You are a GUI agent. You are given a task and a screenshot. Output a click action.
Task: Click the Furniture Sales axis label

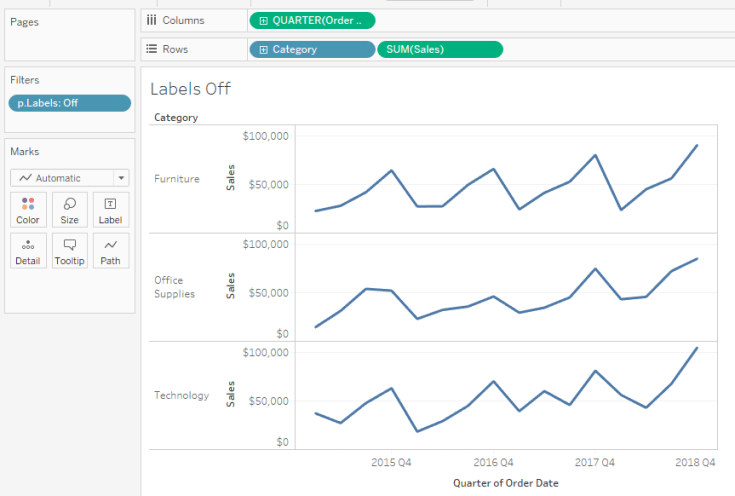coord(231,179)
